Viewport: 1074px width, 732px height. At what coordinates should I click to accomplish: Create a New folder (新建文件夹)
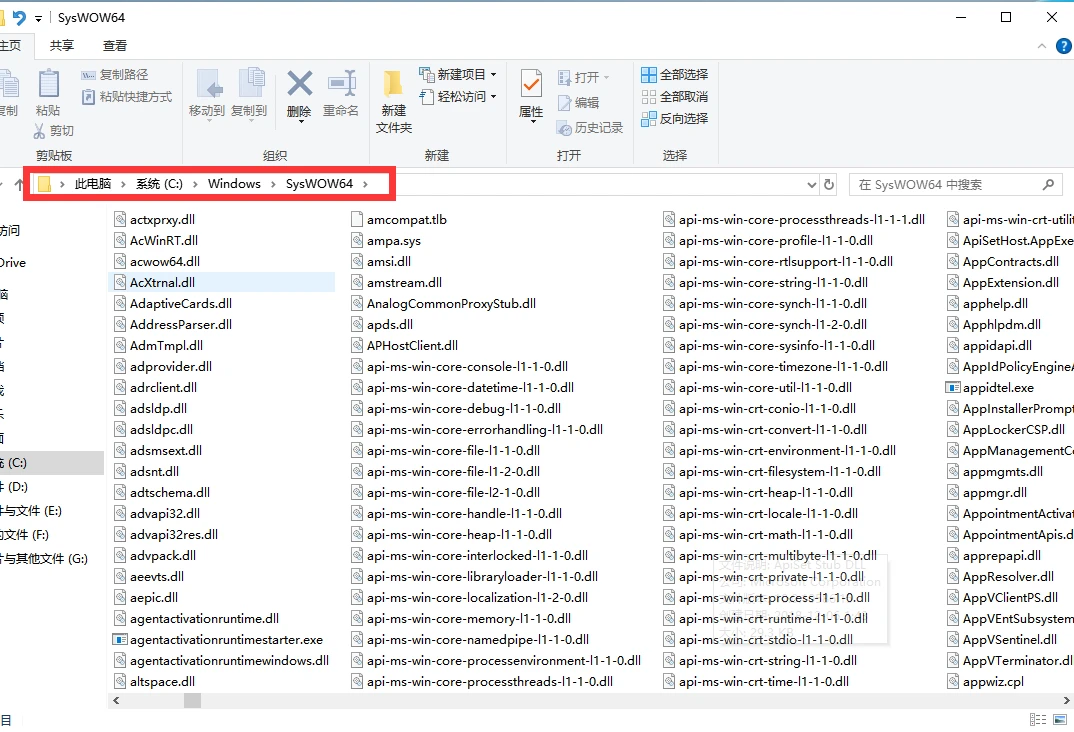[x=393, y=101]
